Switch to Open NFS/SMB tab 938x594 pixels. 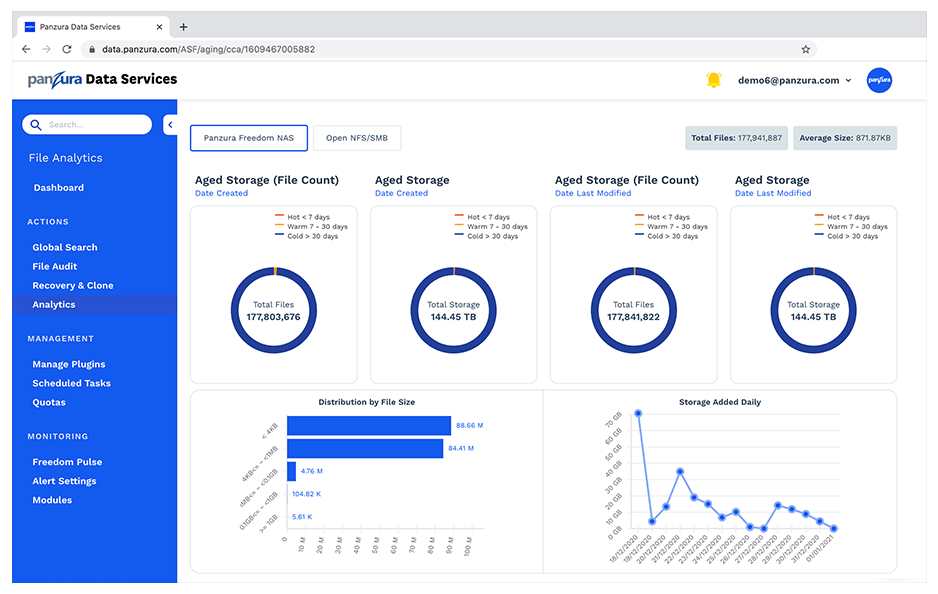click(357, 138)
